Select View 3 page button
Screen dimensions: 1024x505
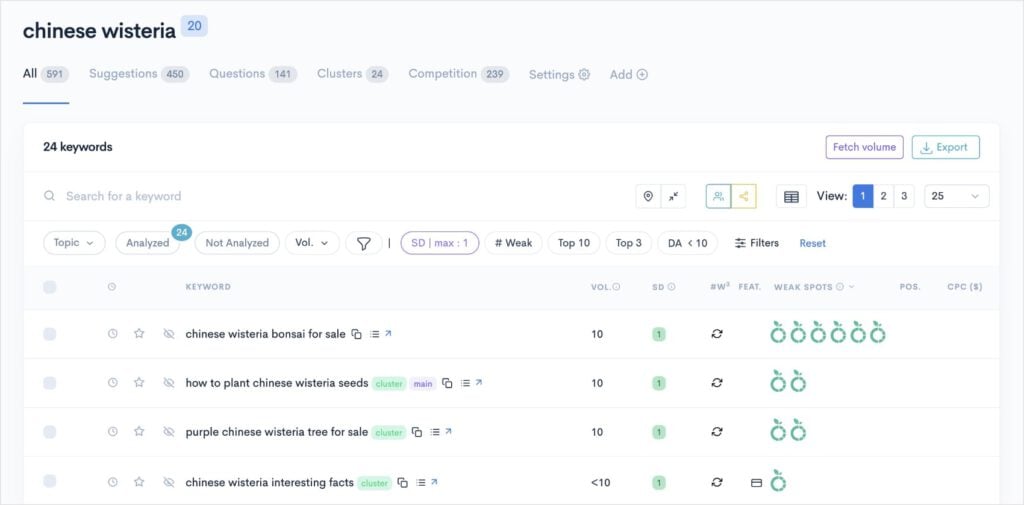[904, 196]
